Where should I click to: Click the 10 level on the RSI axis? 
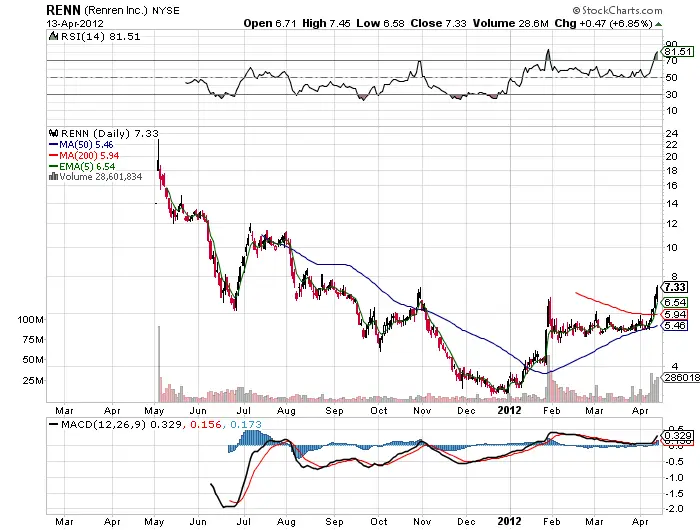pos(671,111)
